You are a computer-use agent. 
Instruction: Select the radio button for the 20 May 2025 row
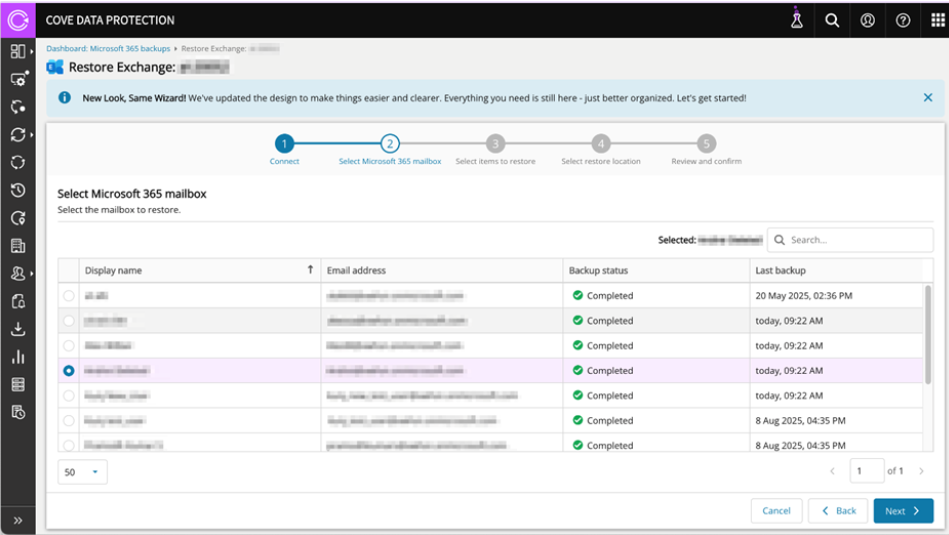click(68, 295)
